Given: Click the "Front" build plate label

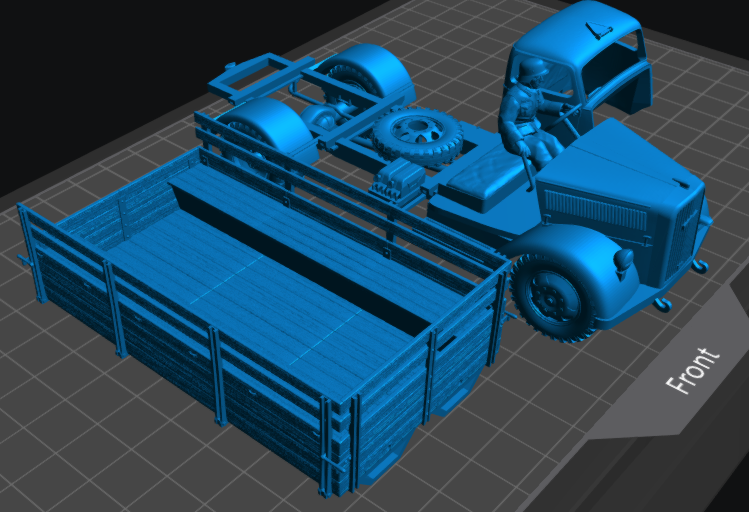Looking at the screenshot, I should (693, 371).
